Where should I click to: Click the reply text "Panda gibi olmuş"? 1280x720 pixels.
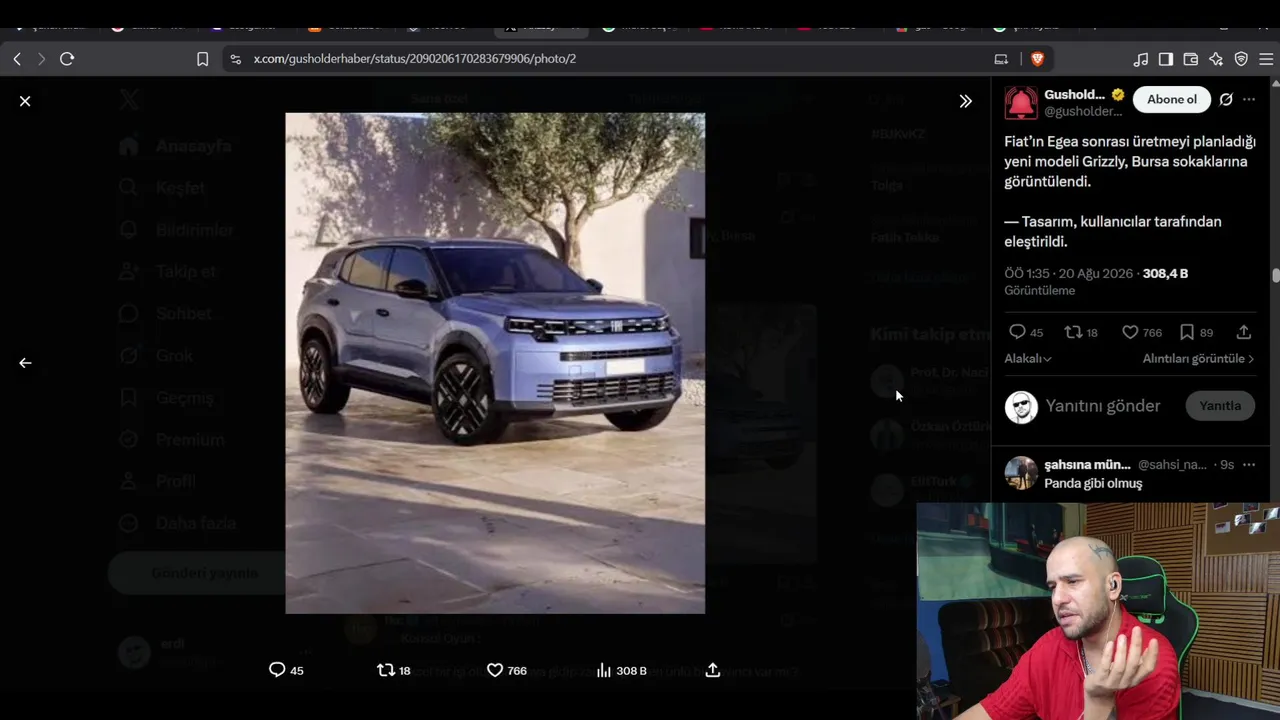point(1093,484)
